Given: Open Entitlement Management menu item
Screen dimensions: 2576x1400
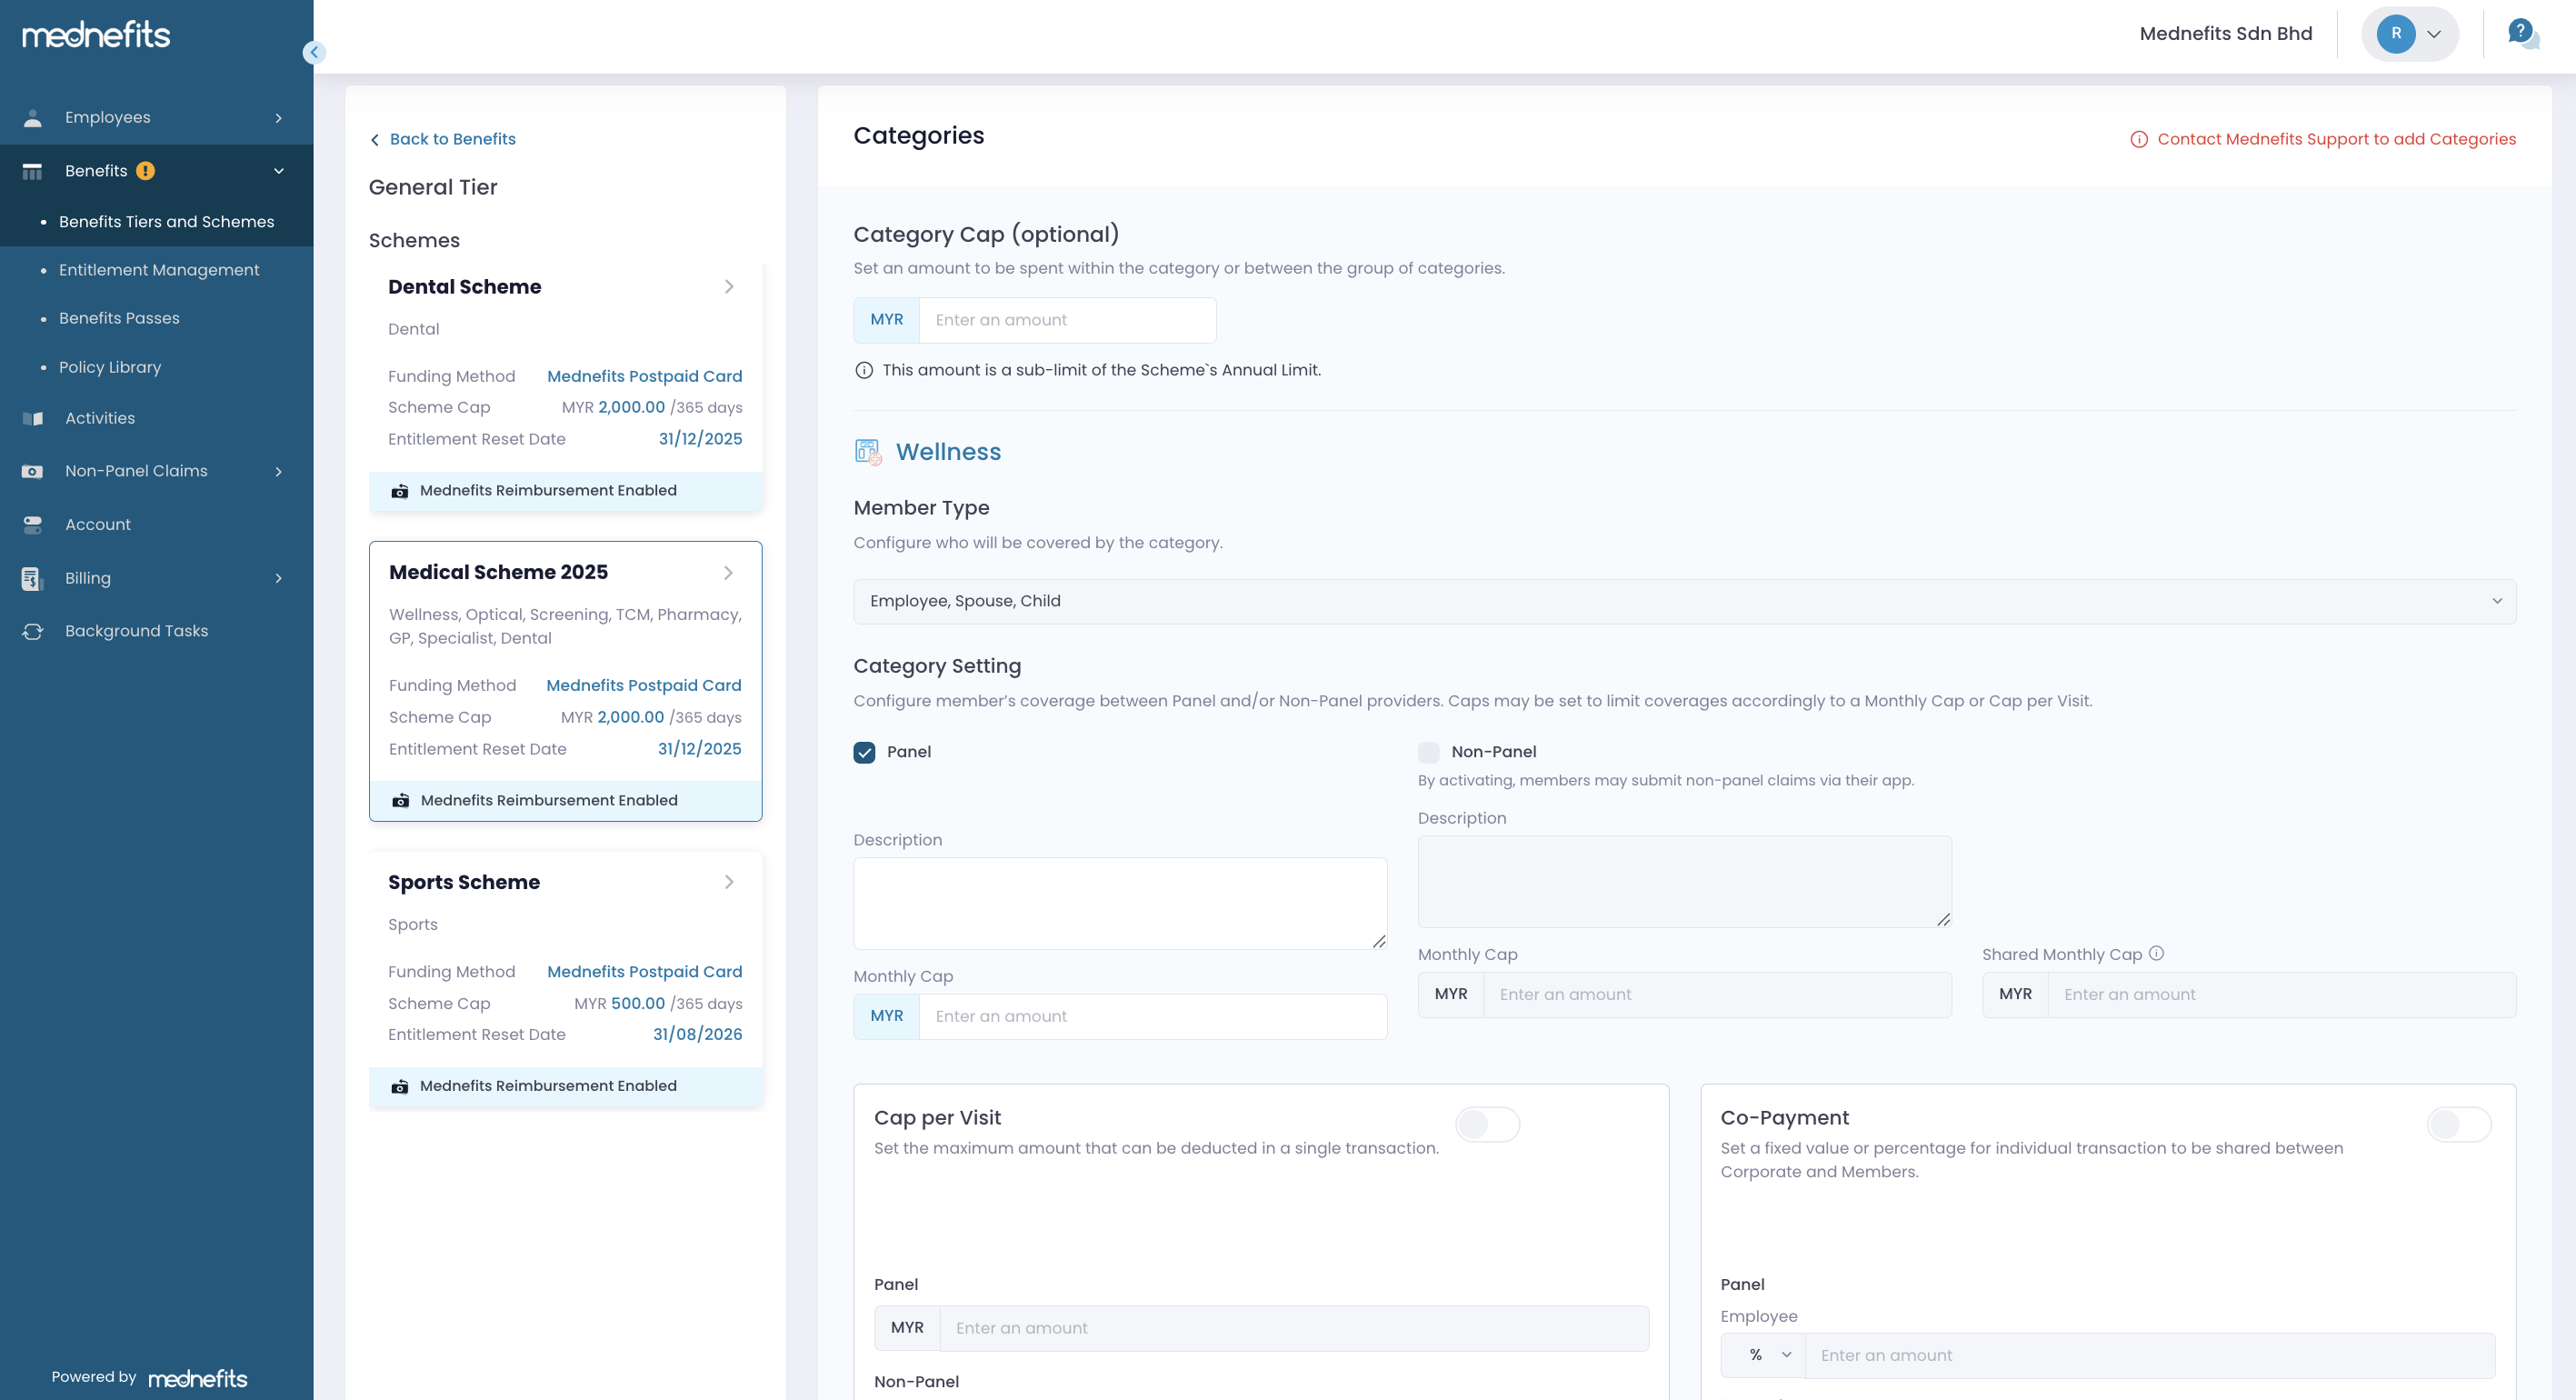Looking at the screenshot, I should 159,270.
